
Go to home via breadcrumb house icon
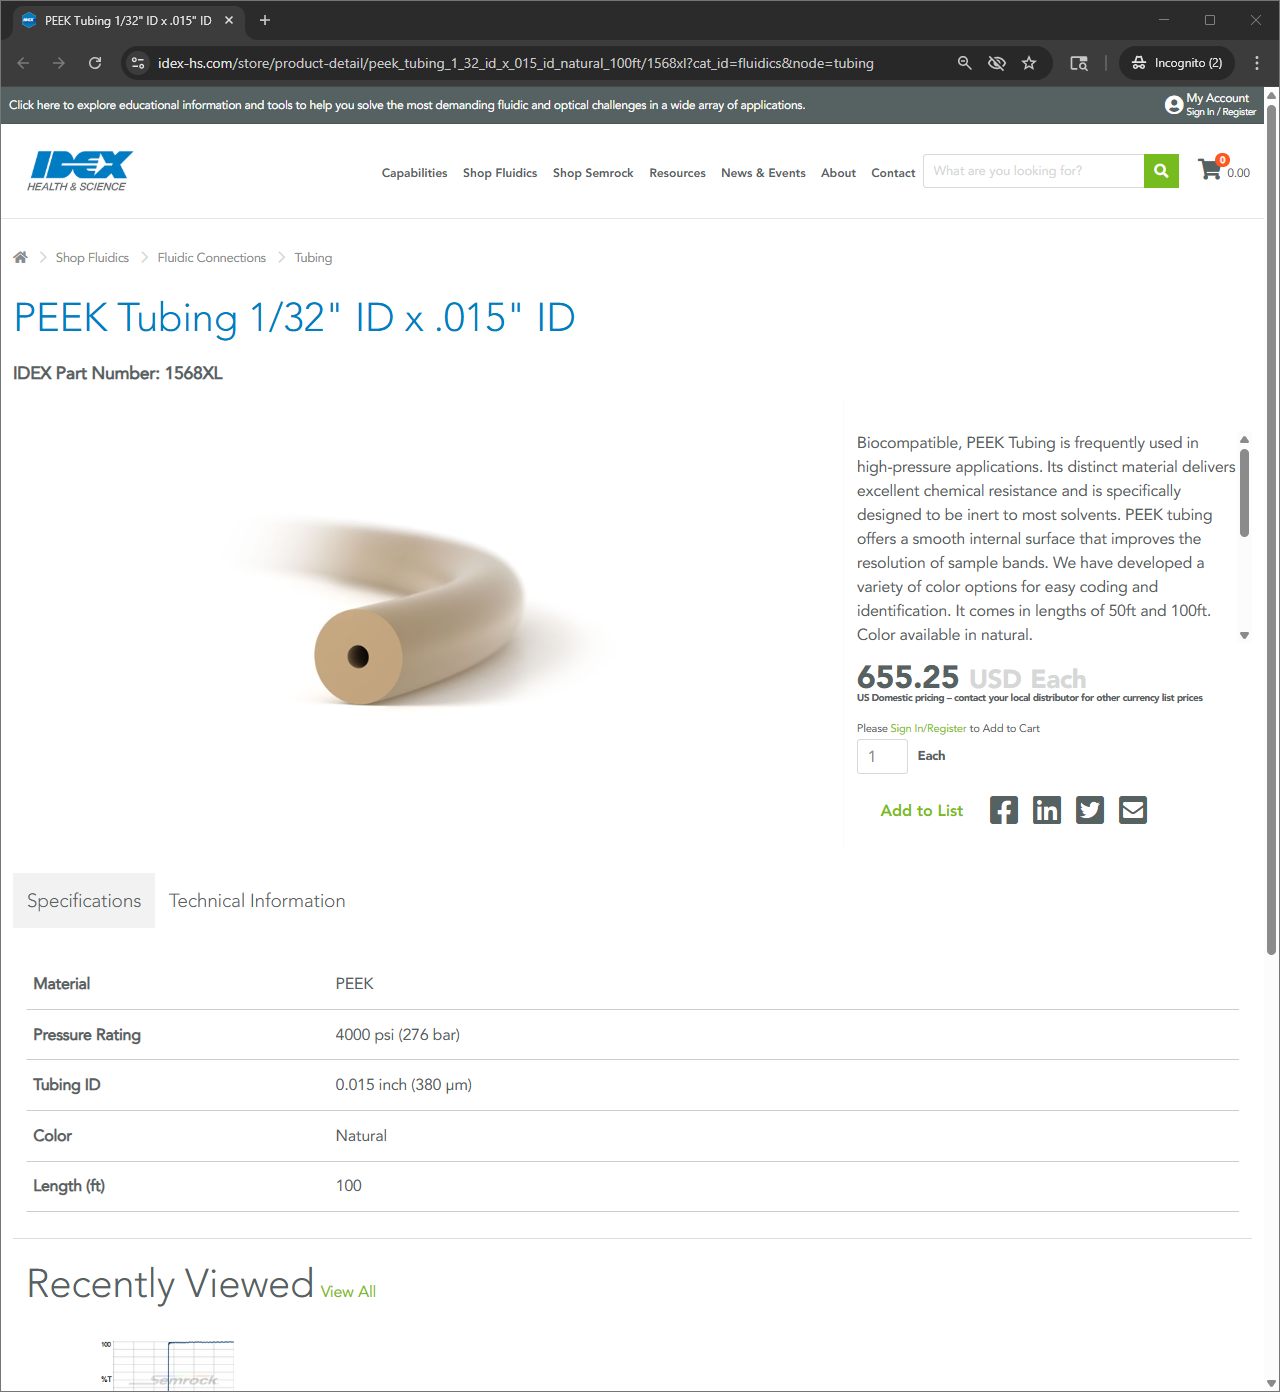click(20, 257)
